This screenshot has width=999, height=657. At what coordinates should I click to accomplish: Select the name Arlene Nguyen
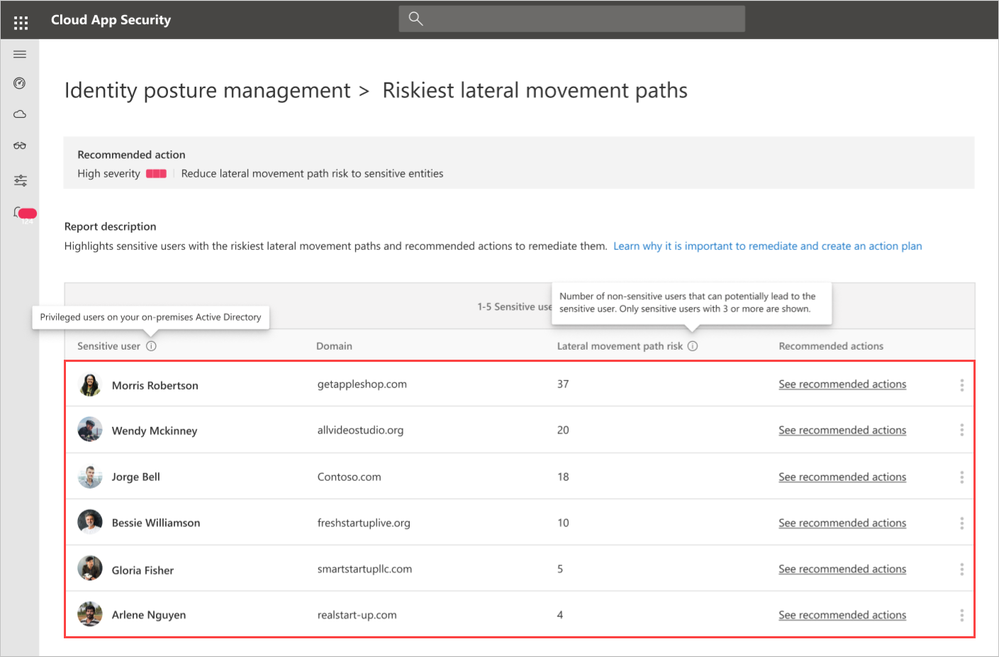pos(148,615)
